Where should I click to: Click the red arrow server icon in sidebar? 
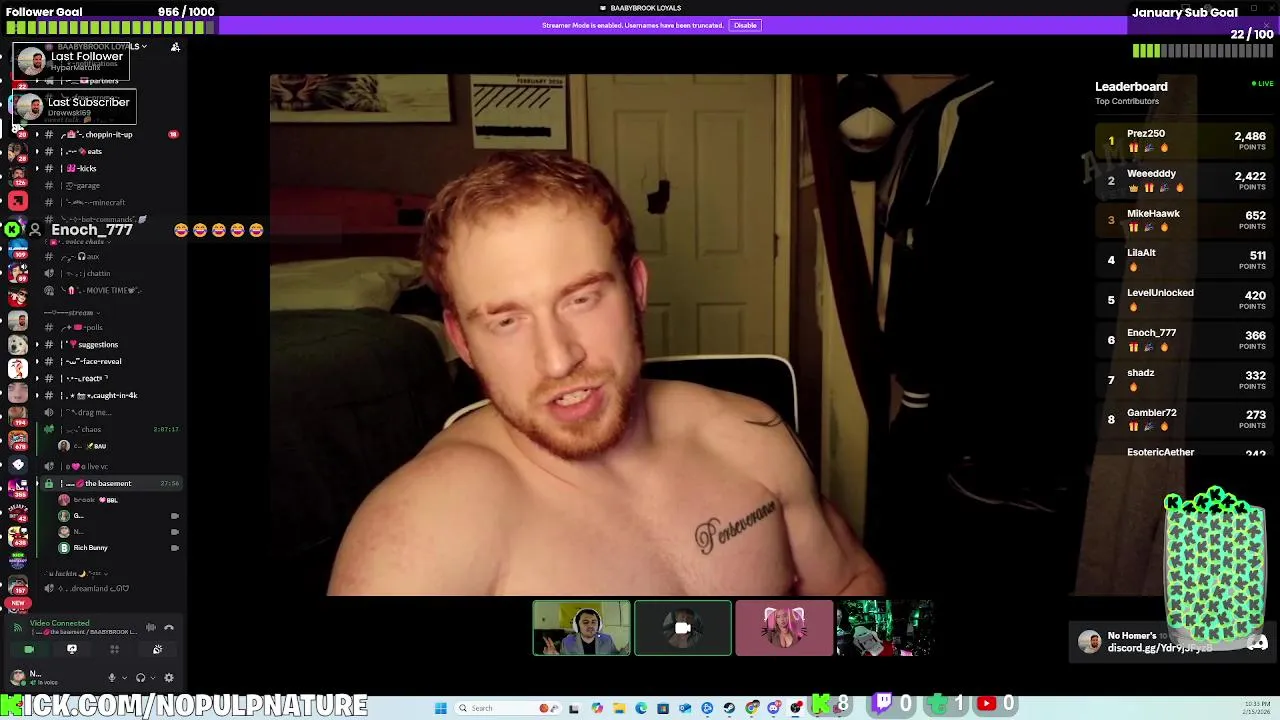[x=17, y=202]
